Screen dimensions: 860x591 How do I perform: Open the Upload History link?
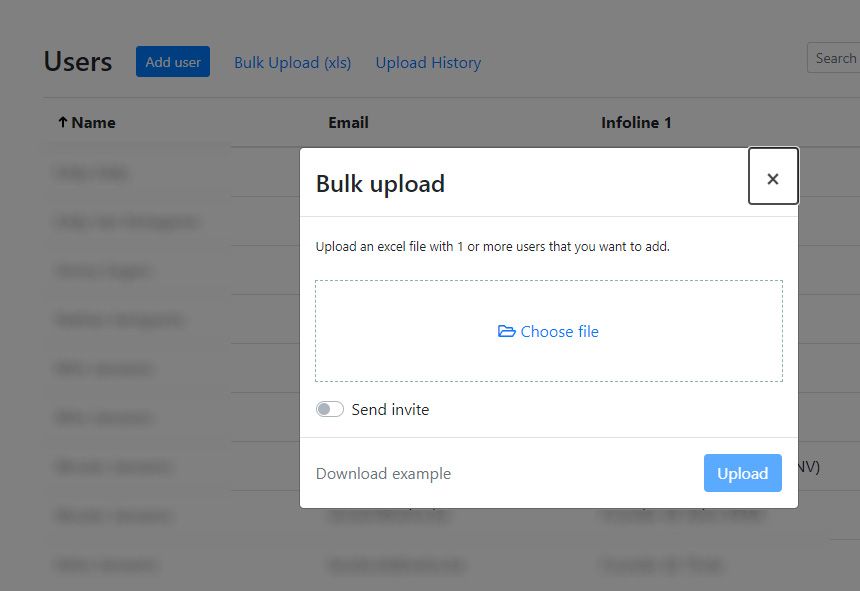click(428, 62)
